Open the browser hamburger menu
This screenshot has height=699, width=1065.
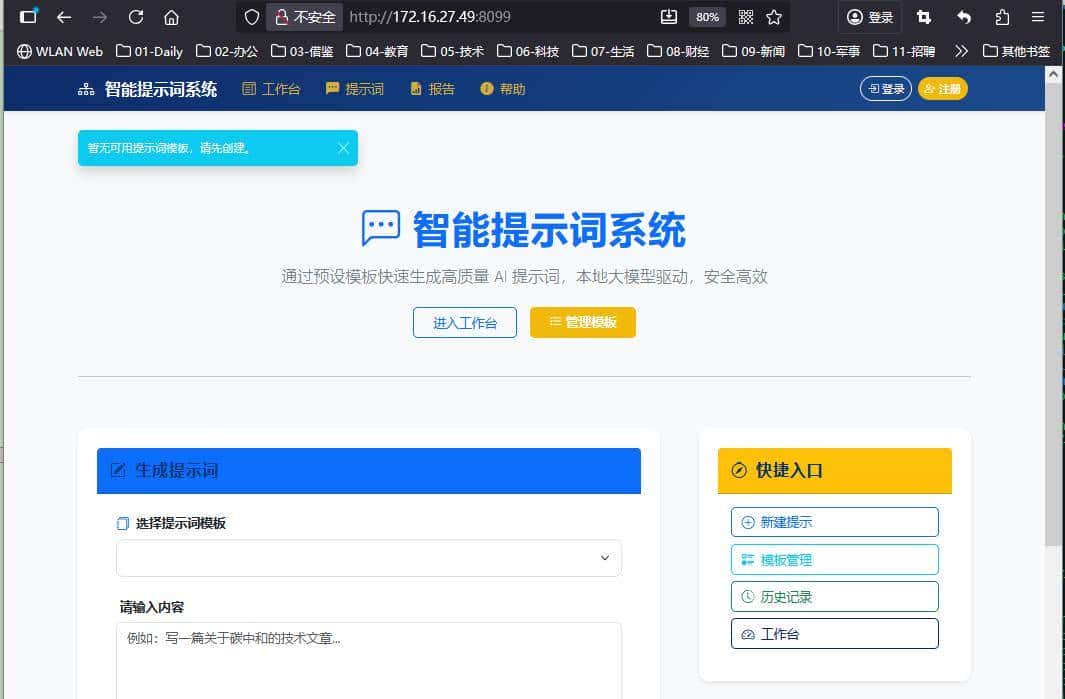pyautogui.click(x=1038, y=16)
